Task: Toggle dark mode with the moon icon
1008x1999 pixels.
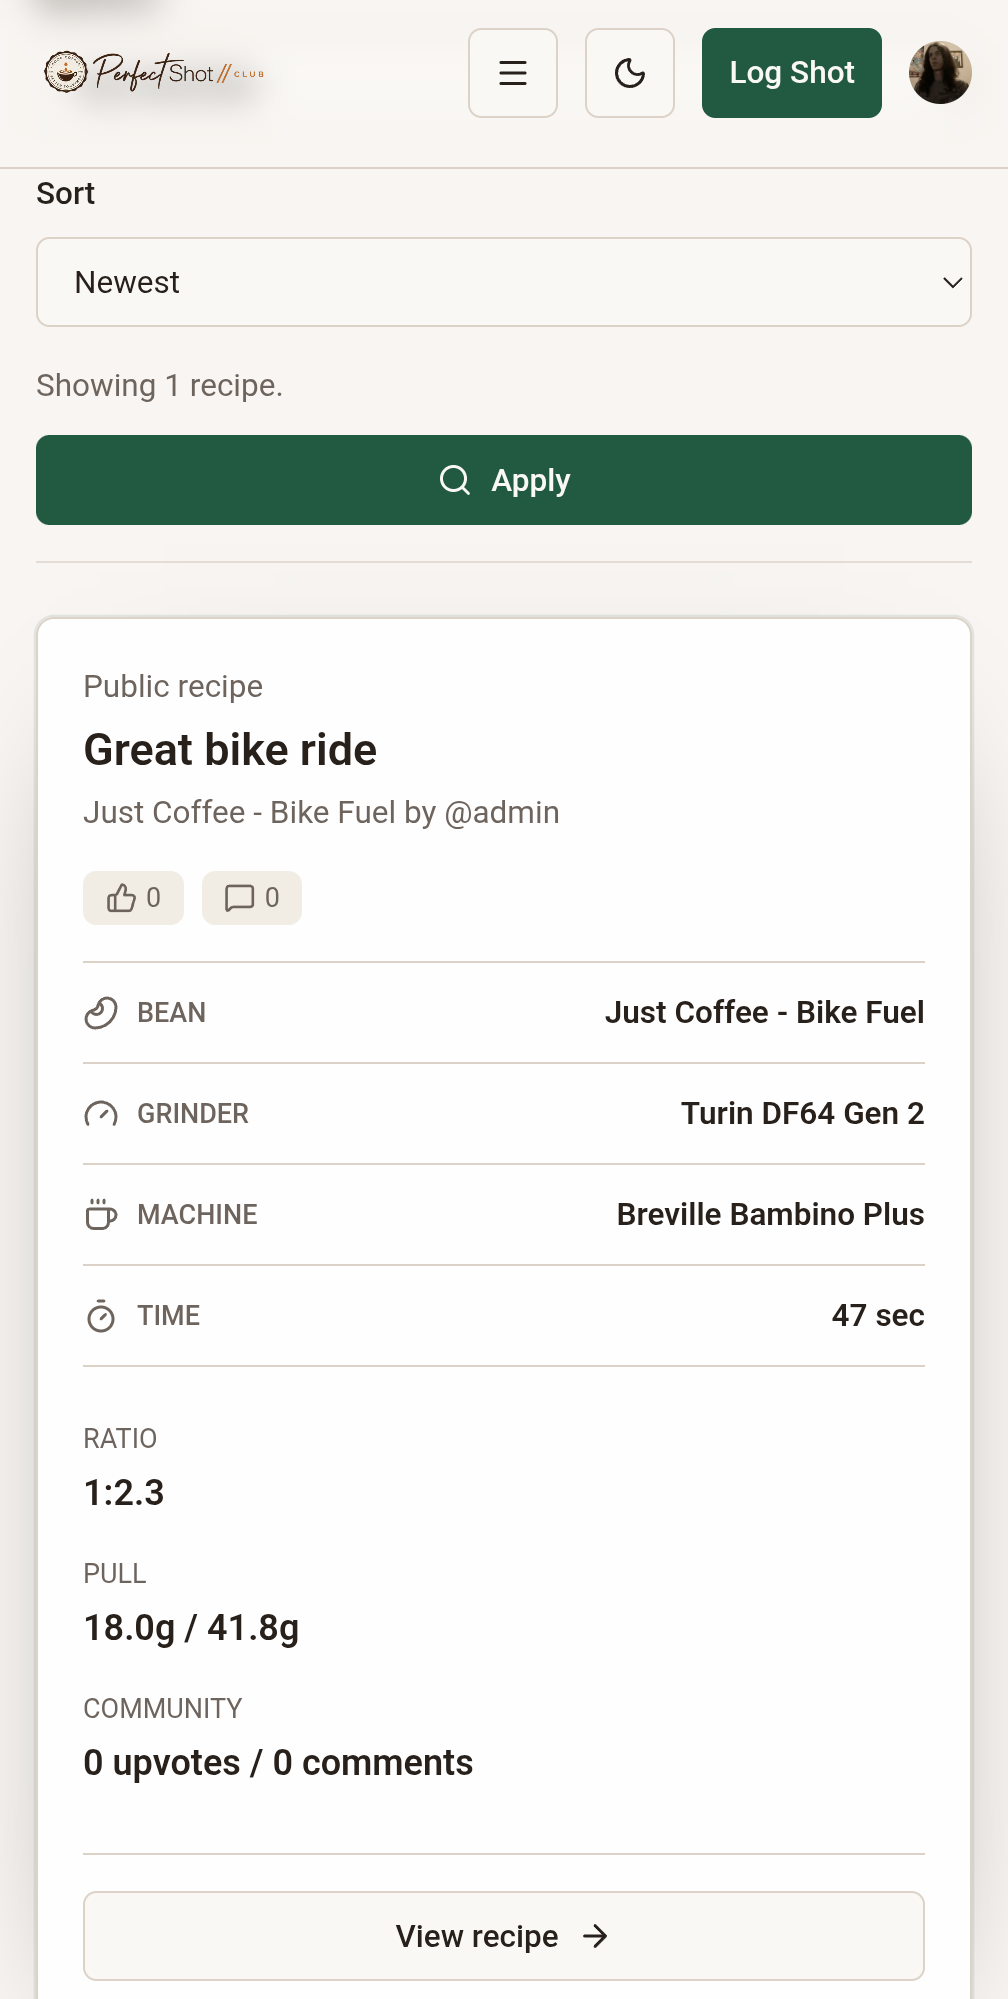Action: (630, 73)
